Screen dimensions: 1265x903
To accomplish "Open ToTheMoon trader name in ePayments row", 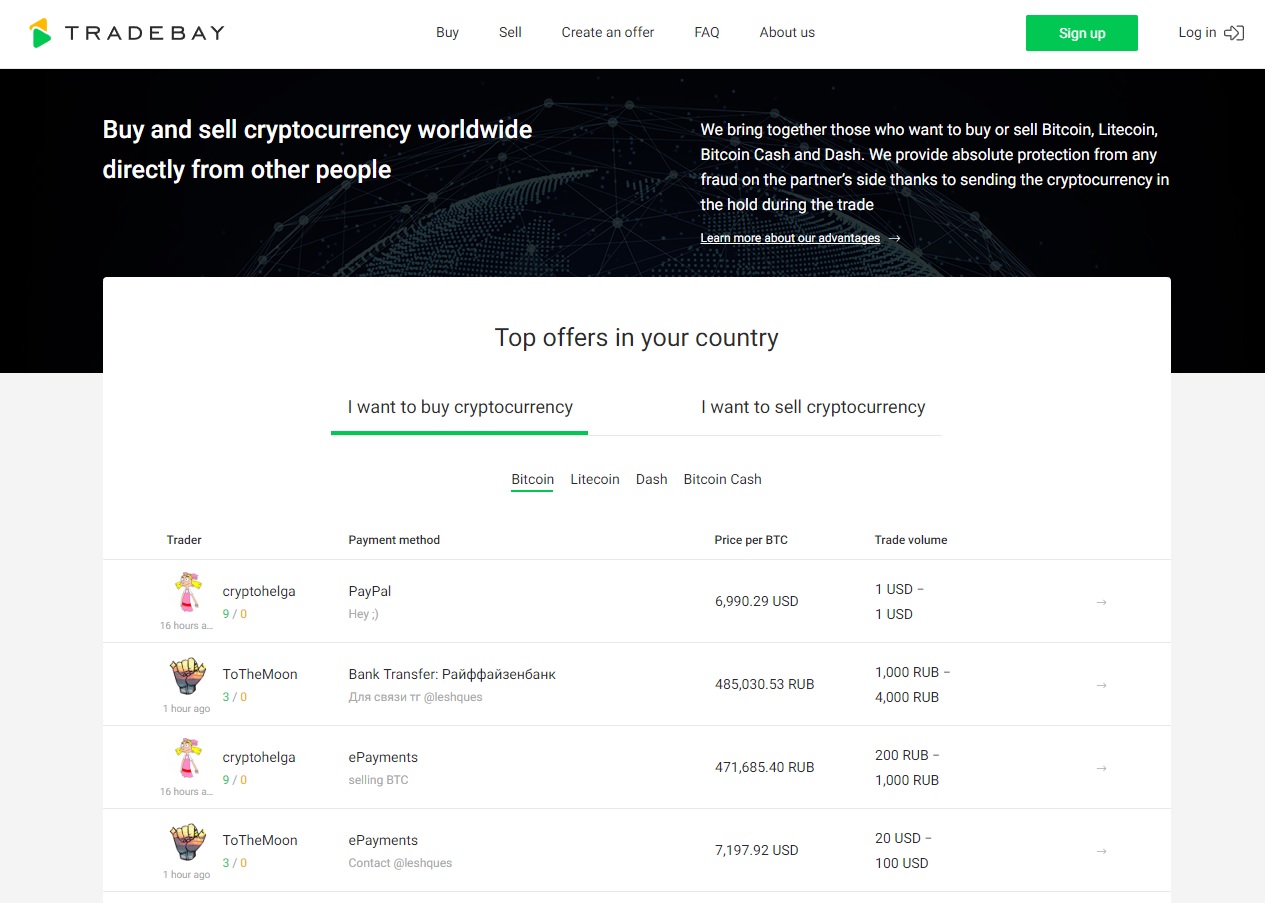I will click(260, 840).
